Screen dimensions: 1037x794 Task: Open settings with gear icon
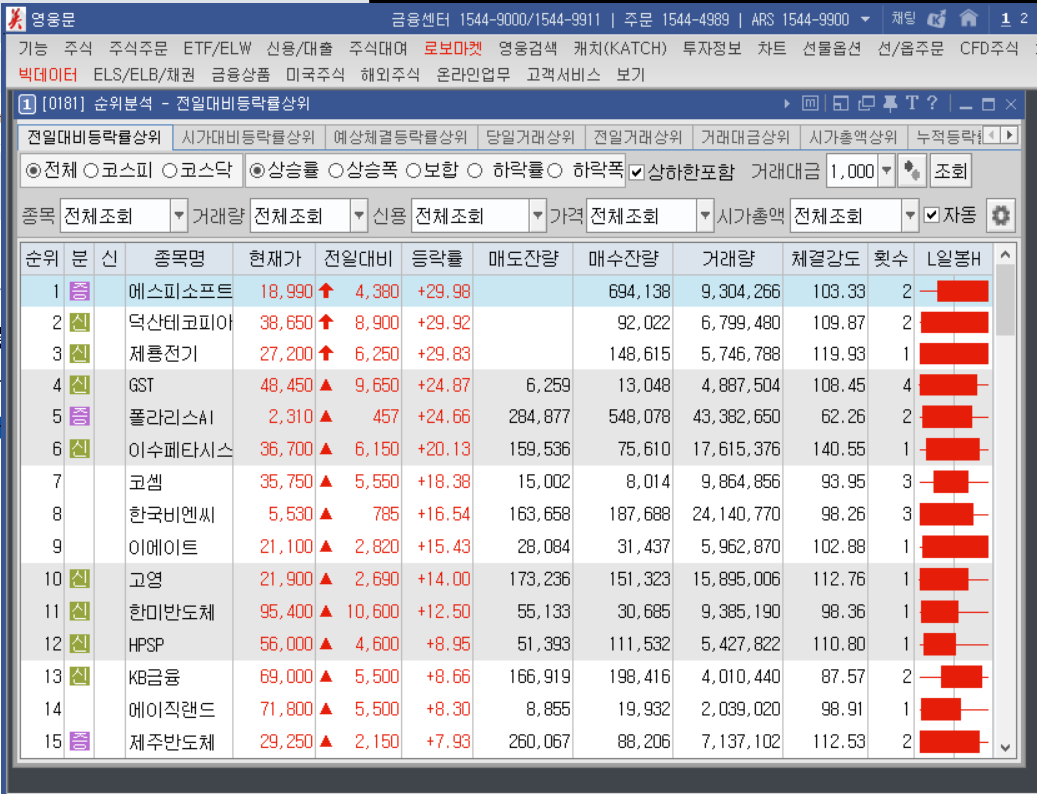tap(1000, 216)
